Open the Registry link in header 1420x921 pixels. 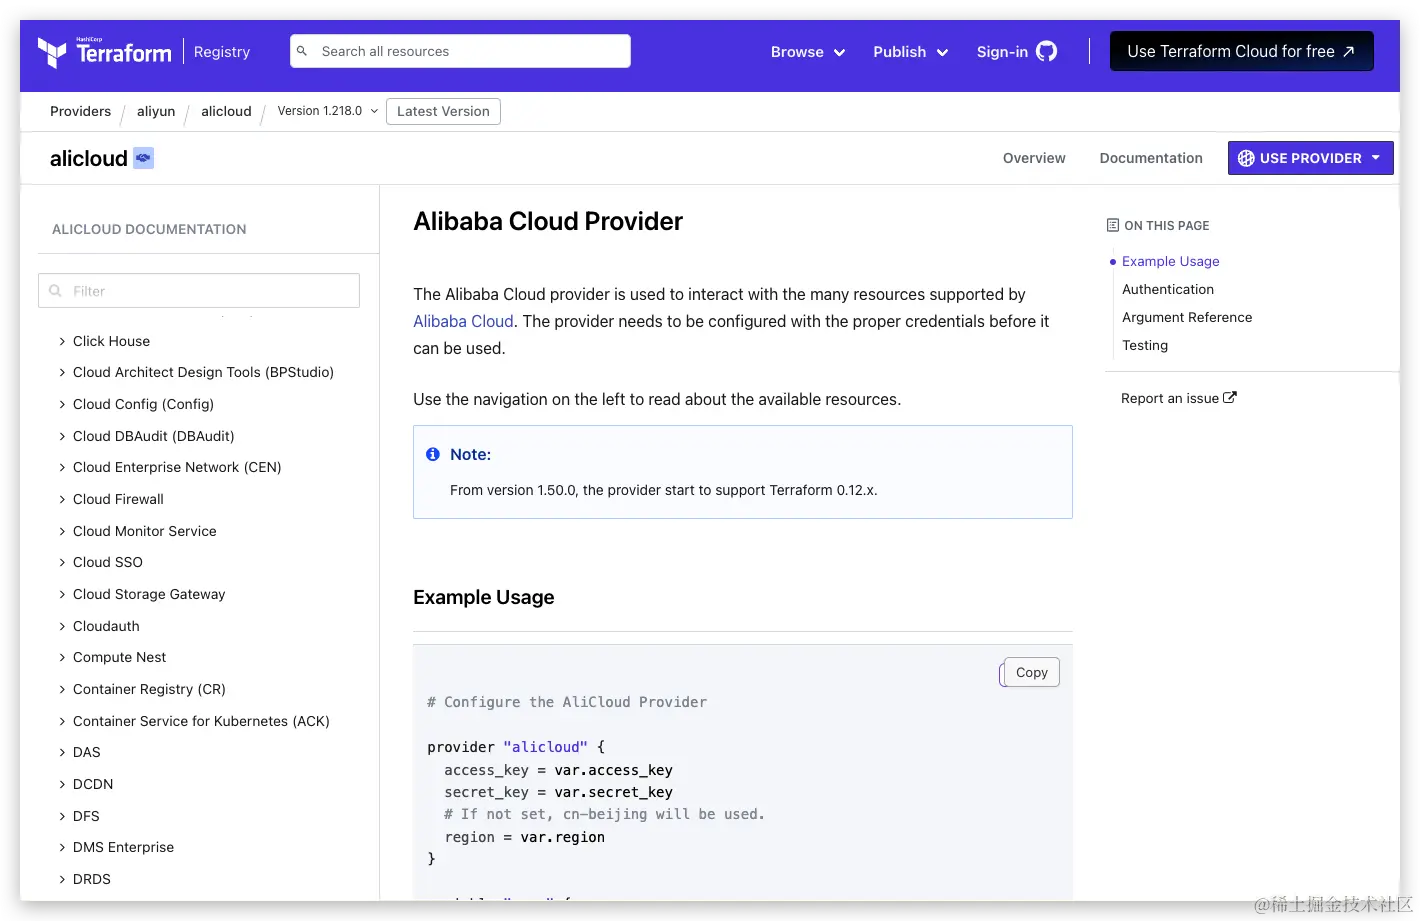[x=222, y=52]
